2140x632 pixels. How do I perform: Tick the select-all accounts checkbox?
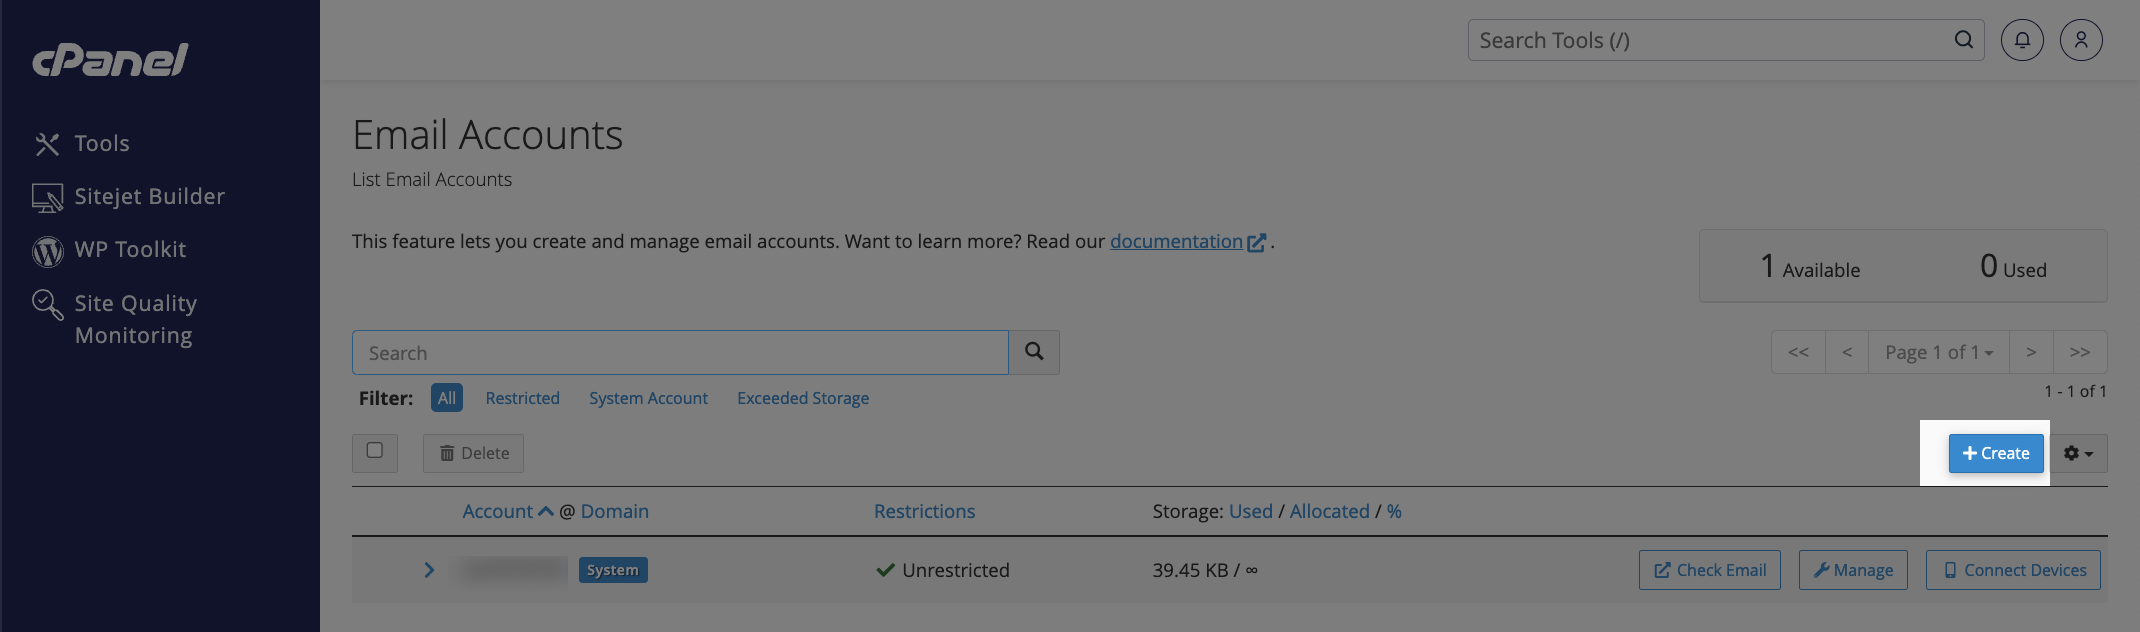coord(375,451)
